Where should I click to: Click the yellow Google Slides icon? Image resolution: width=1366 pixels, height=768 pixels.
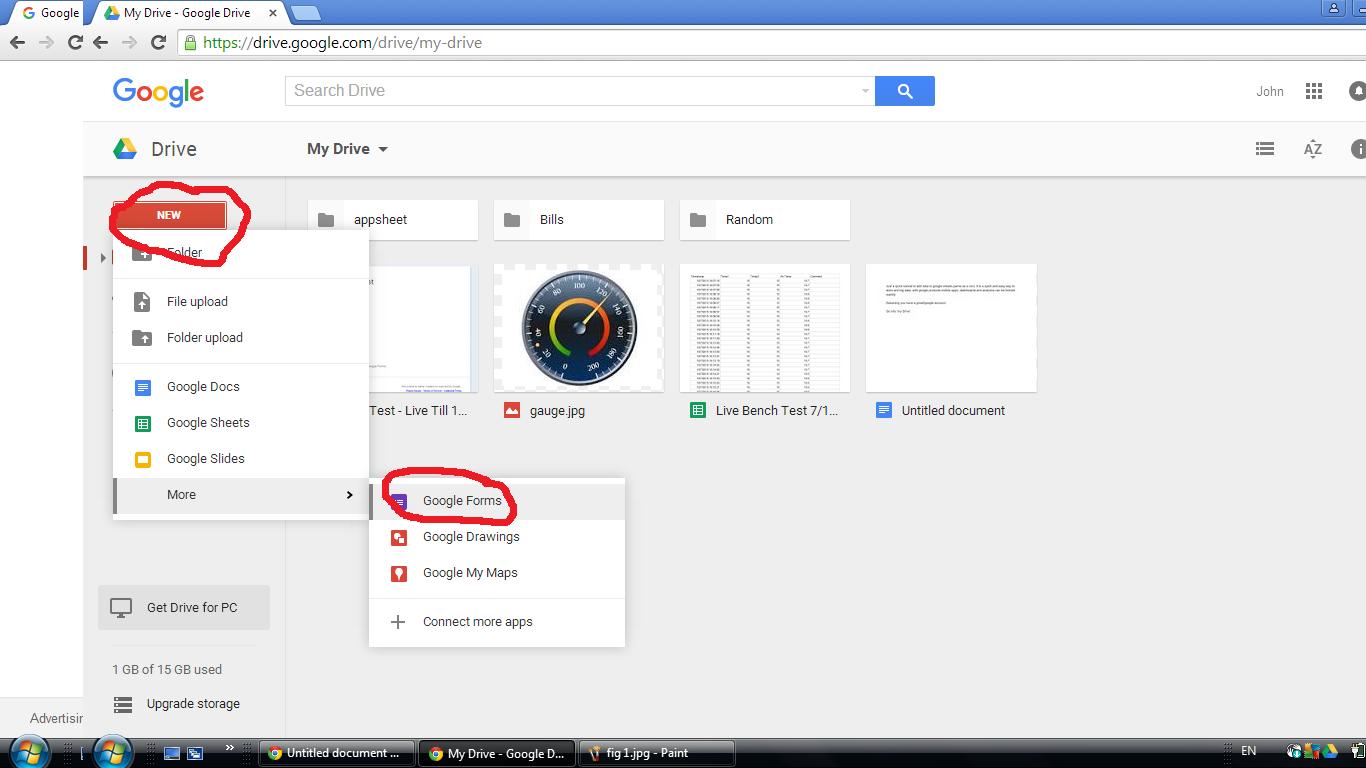143,459
